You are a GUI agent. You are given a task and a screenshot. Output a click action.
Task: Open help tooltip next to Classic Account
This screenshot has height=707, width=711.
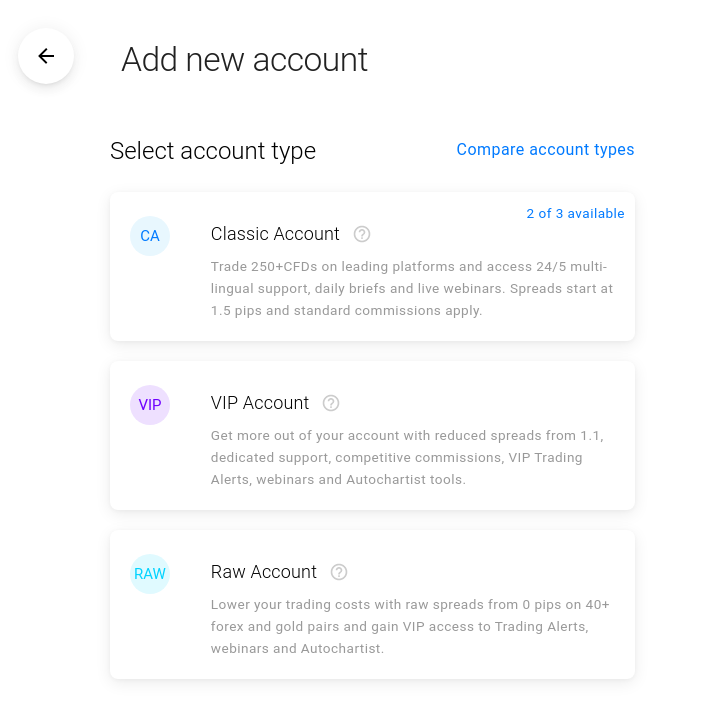click(x=362, y=234)
